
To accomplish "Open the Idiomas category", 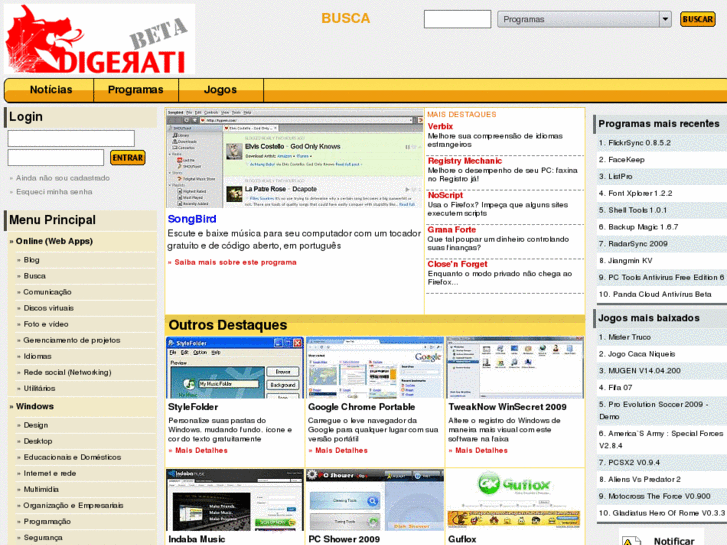I will pyautogui.click(x=38, y=356).
